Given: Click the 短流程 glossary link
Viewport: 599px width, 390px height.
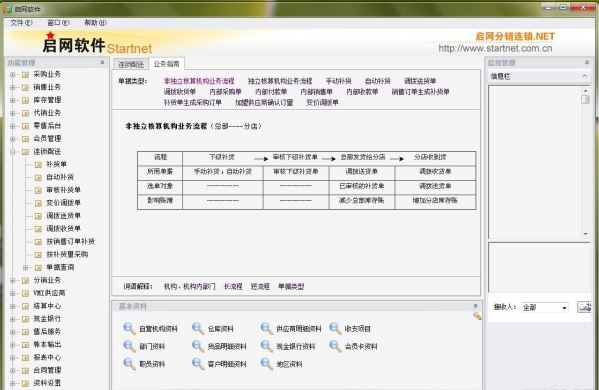Looking at the screenshot, I should pos(260,286).
